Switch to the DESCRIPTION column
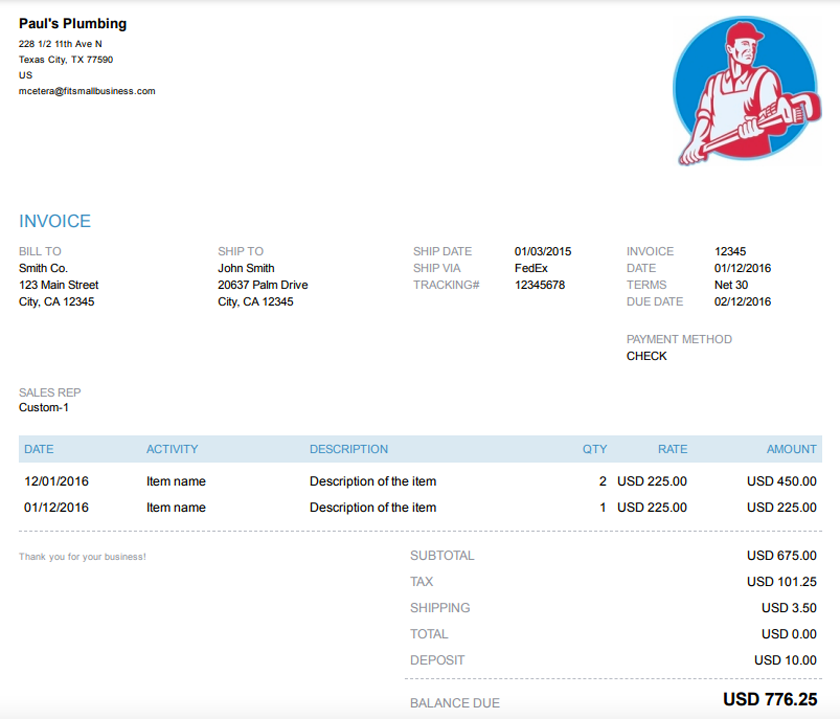The width and height of the screenshot is (840, 719). click(349, 449)
